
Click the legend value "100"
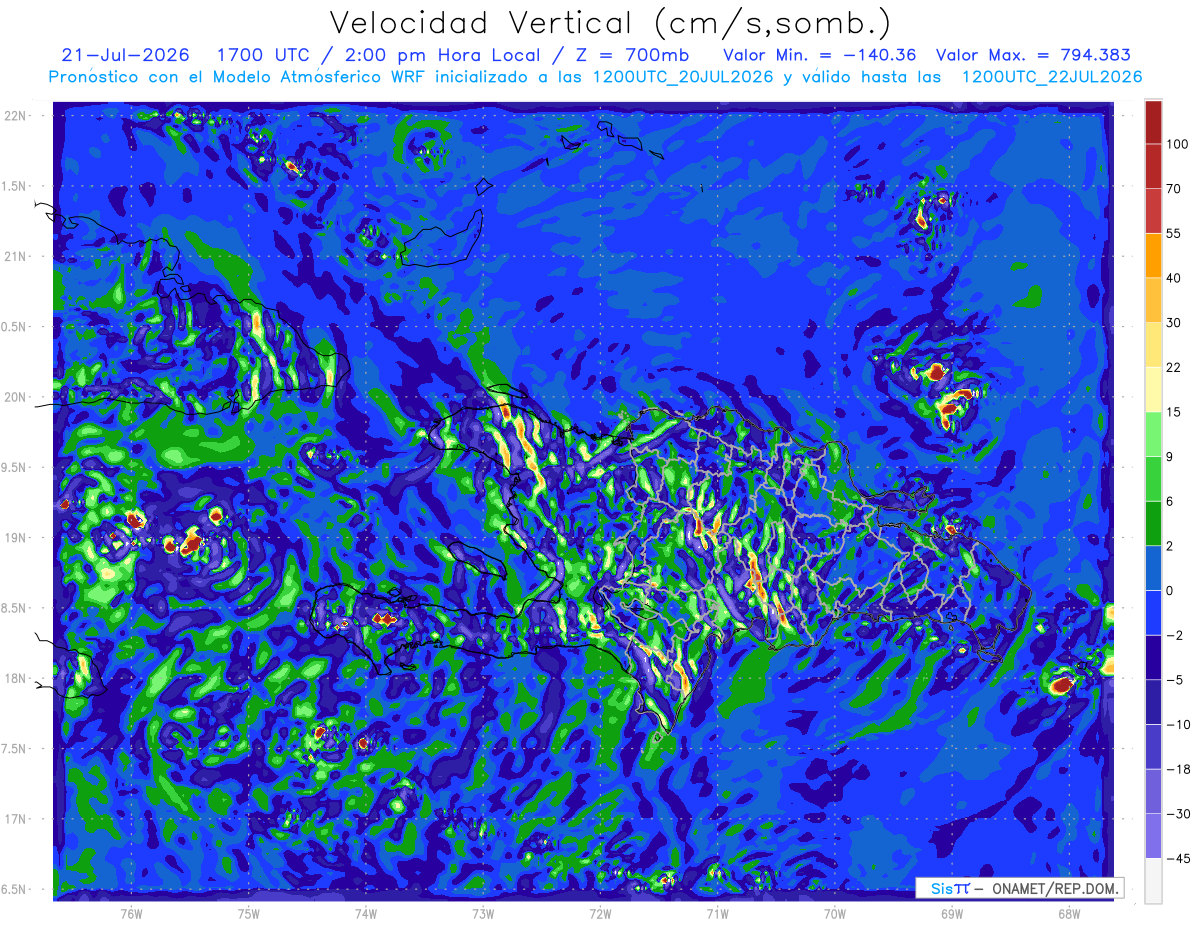[x=1178, y=144]
